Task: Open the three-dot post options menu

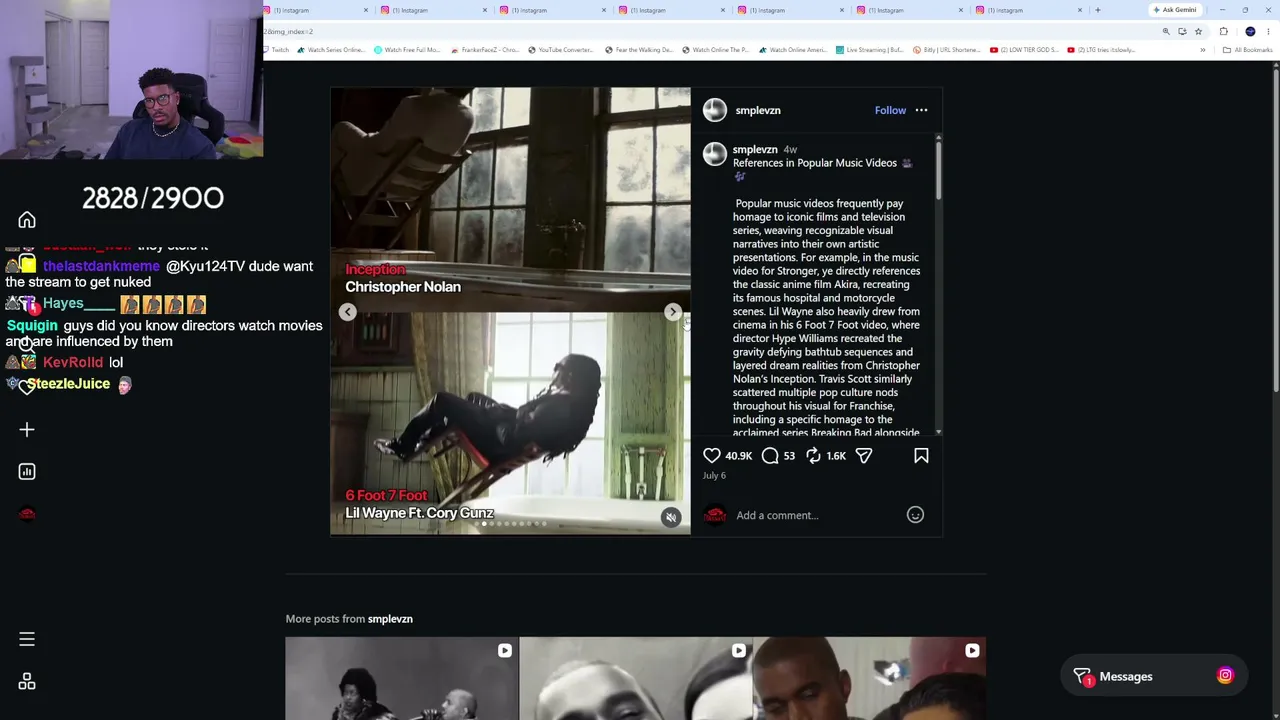Action: tap(921, 110)
